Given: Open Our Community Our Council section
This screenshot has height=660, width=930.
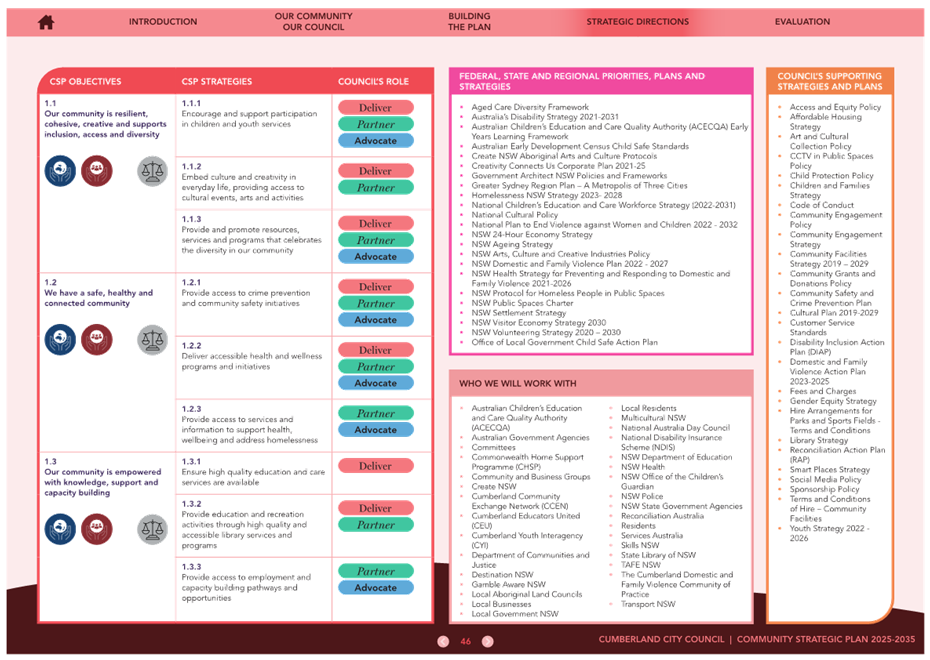Looking at the screenshot, I should point(313,22).
